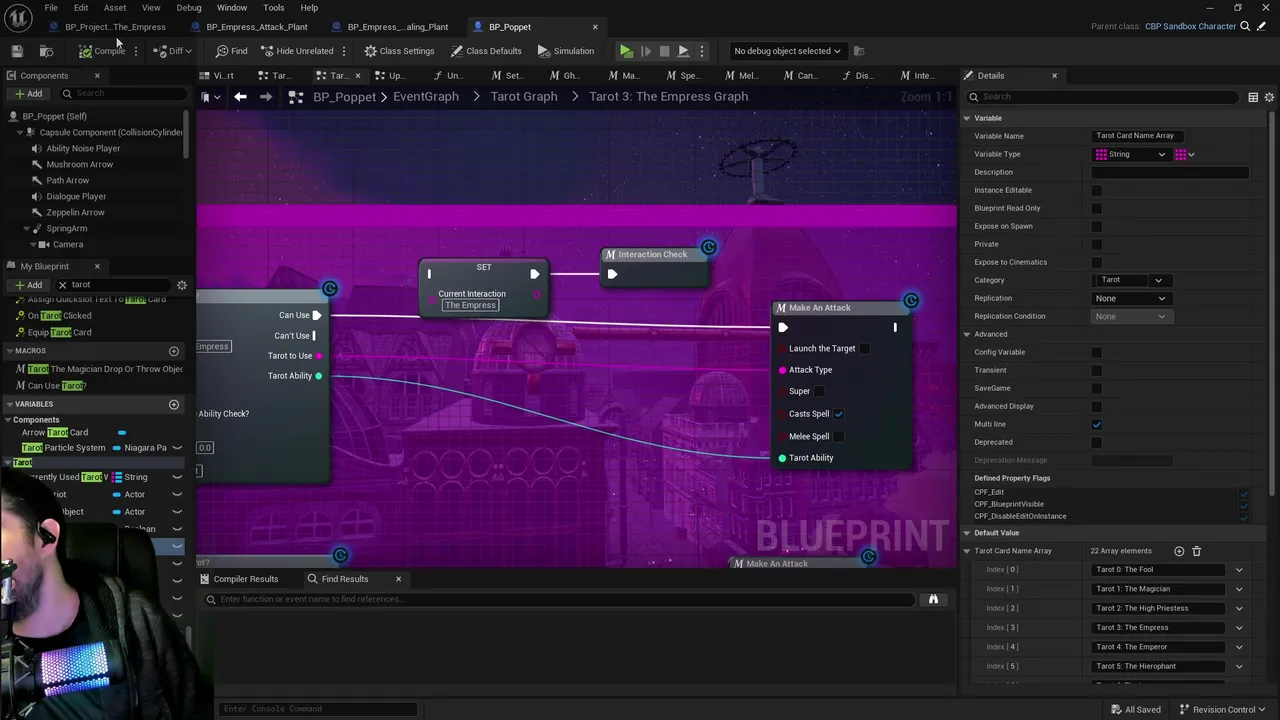Click the Details search field

[1105, 97]
